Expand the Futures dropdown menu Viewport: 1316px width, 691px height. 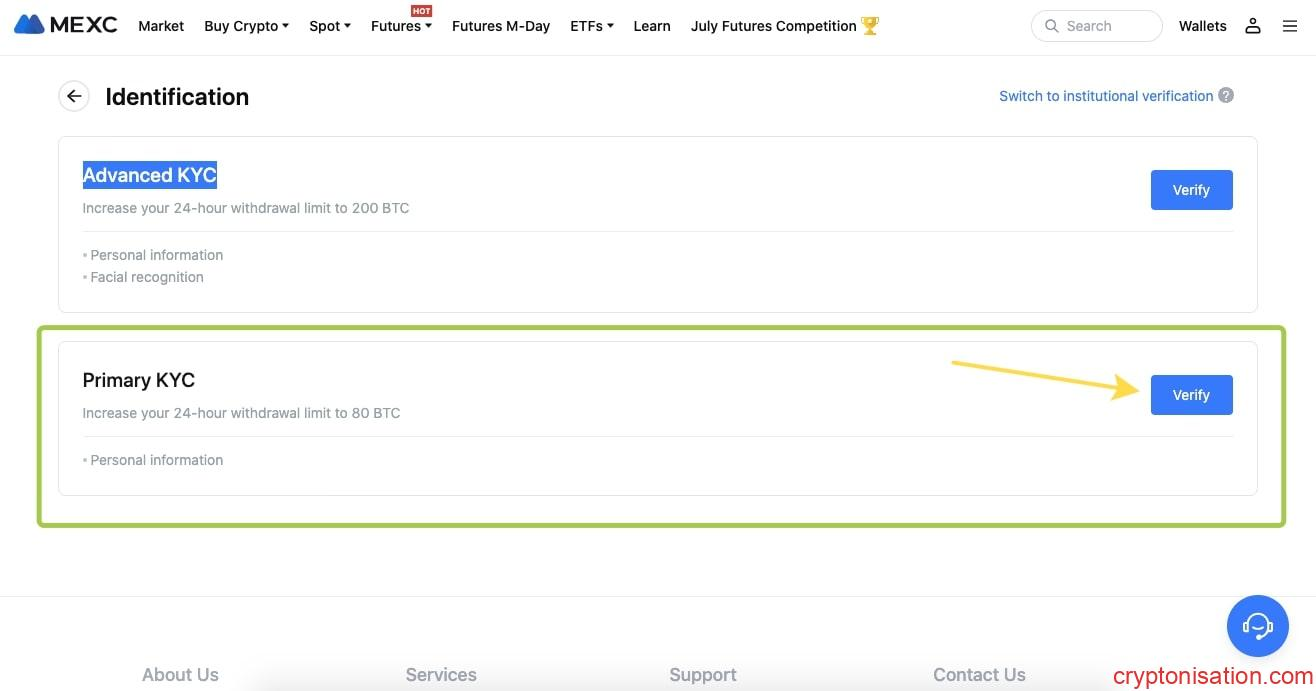click(x=400, y=26)
